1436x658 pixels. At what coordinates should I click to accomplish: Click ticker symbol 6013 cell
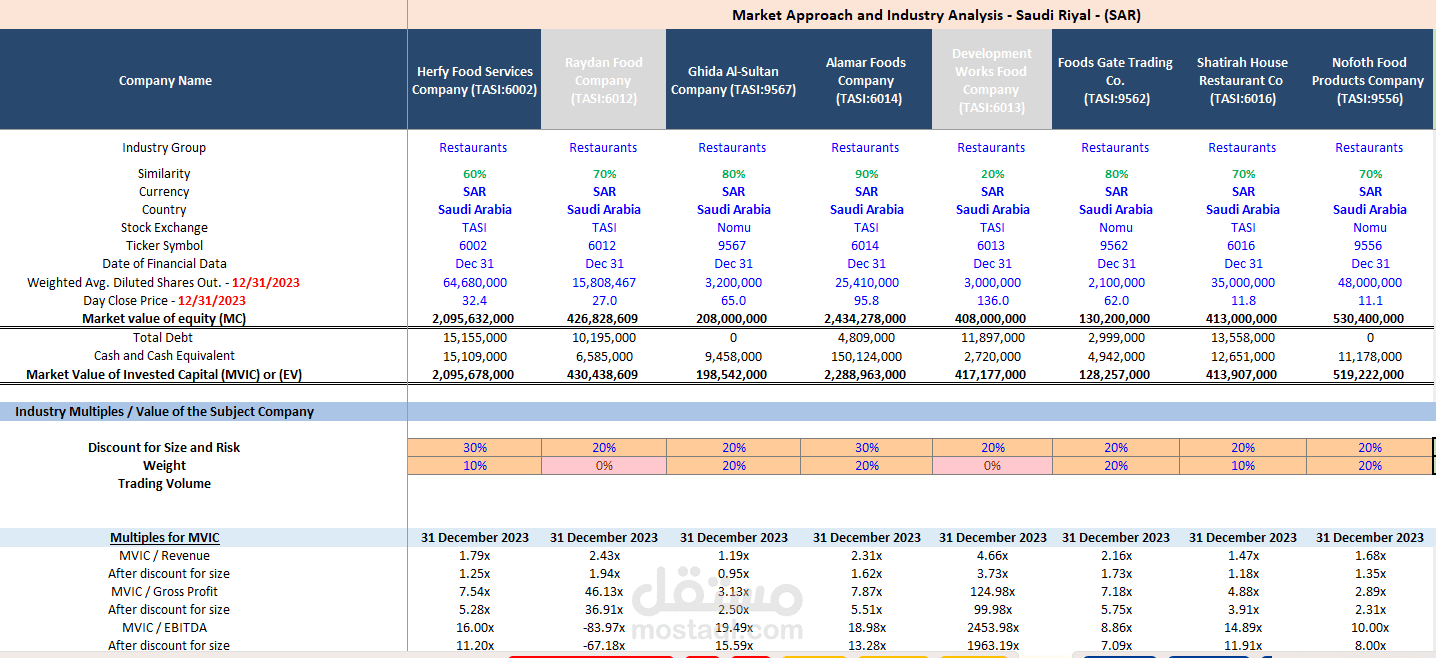coord(992,246)
